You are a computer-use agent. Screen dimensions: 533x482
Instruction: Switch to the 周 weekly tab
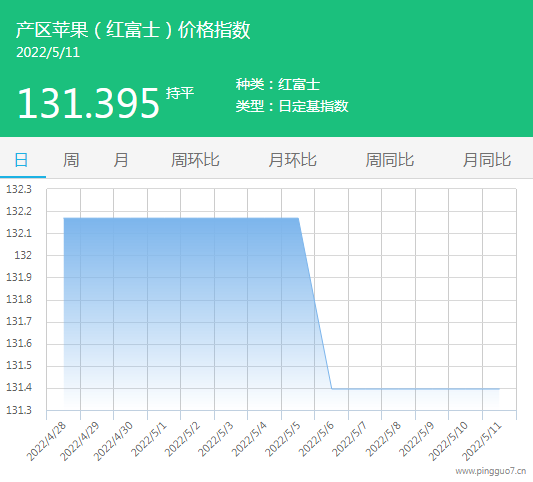pyautogui.click(x=71, y=160)
